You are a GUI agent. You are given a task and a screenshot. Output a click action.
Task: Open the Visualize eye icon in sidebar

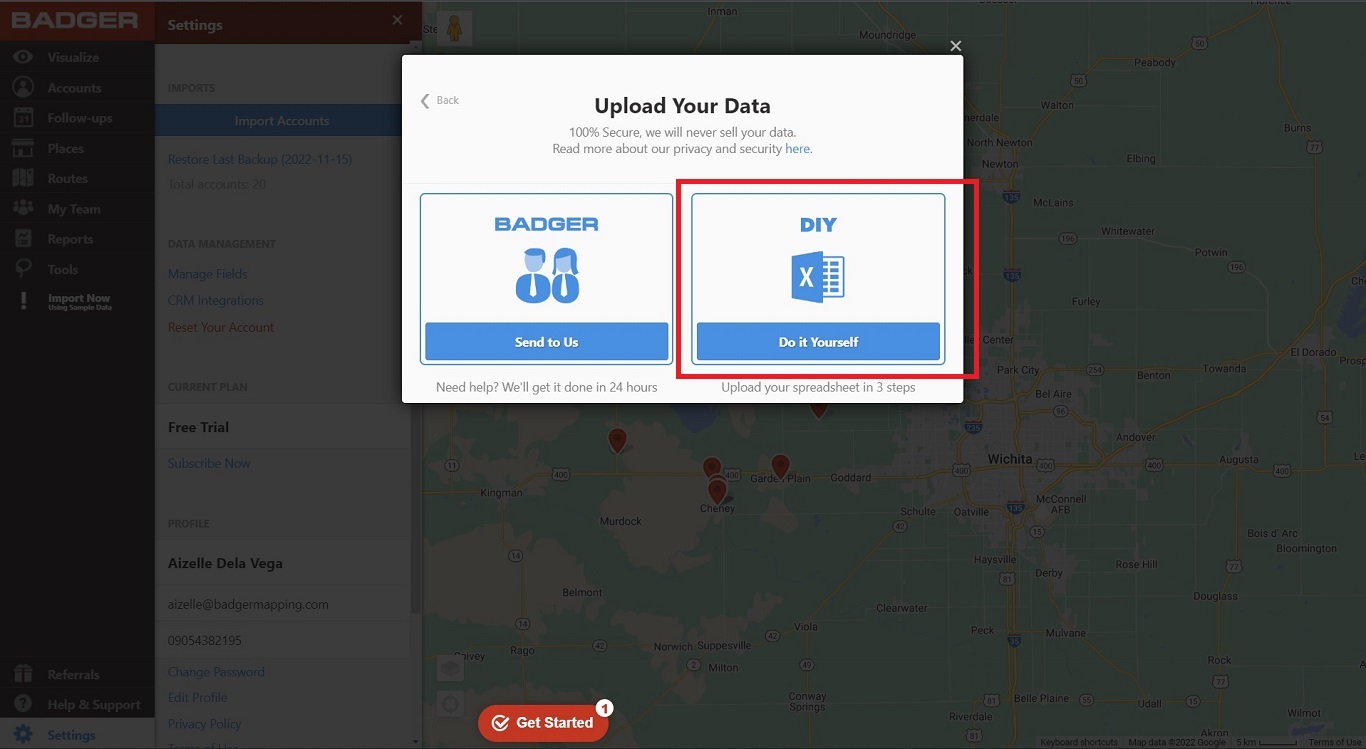point(23,57)
